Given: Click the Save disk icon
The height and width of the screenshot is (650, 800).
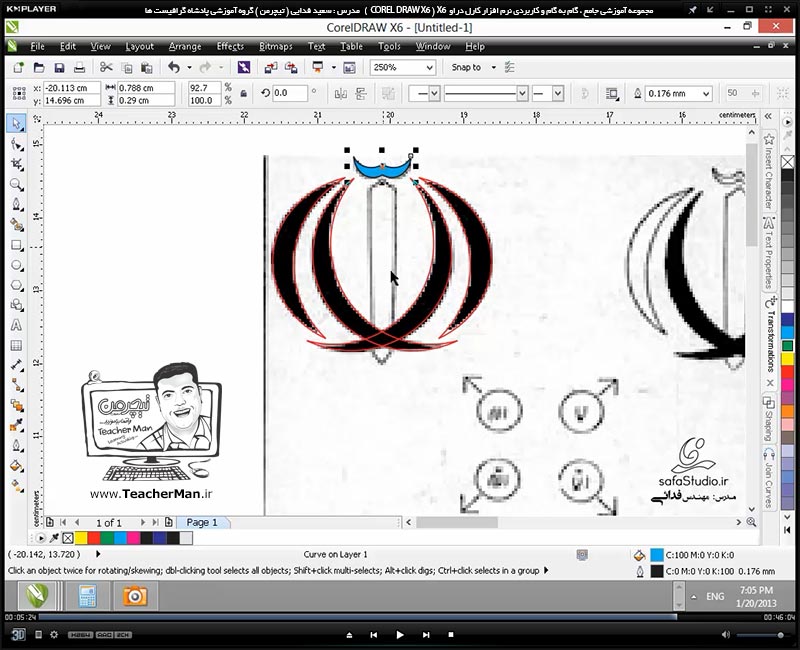Looking at the screenshot, I should (59, 67).
